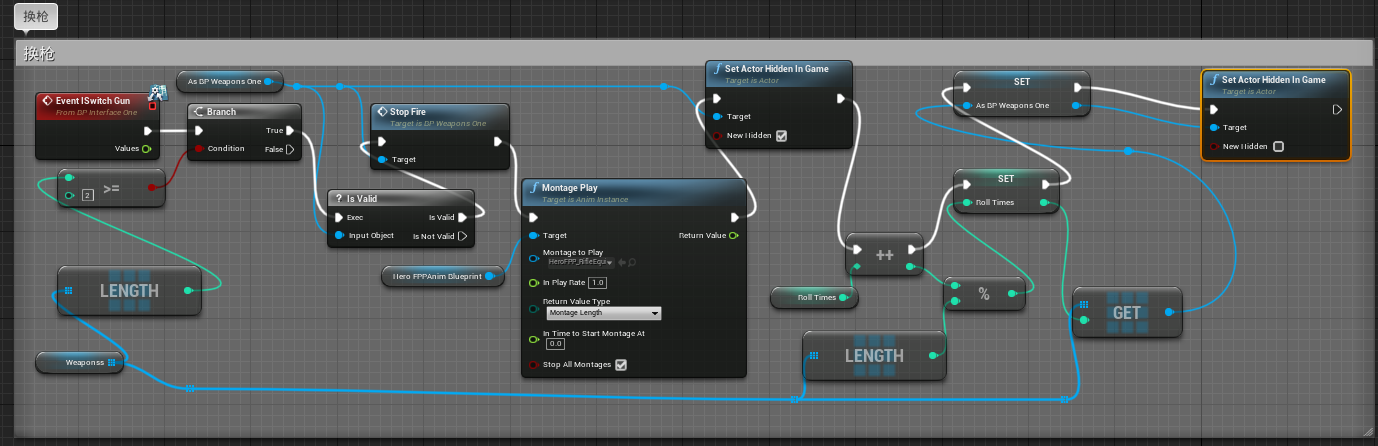Check New Hidden on the highlighted Set Actor Hidden node
Viewport: 1378px width, 446px height.
point(1278,146)
